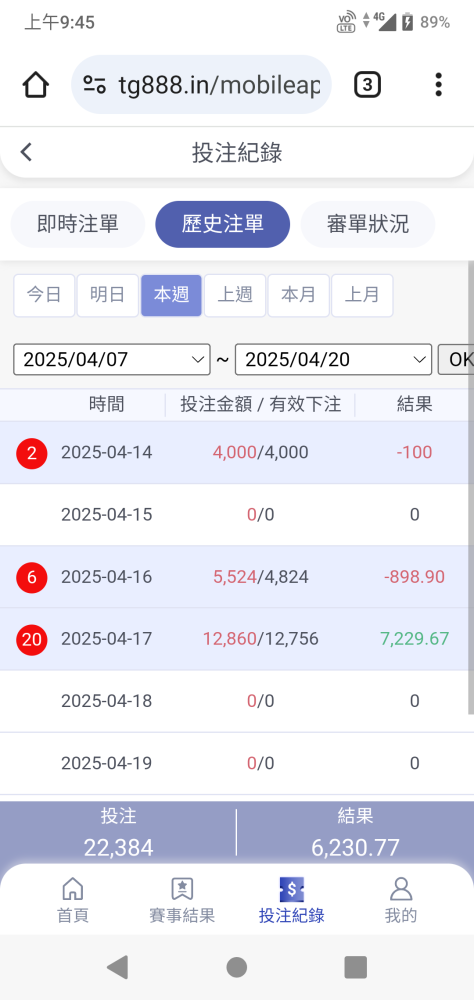This screenshot has height=1000, width=474.
Task: Confirm the date range with OK button
Action: pos(455,360)
